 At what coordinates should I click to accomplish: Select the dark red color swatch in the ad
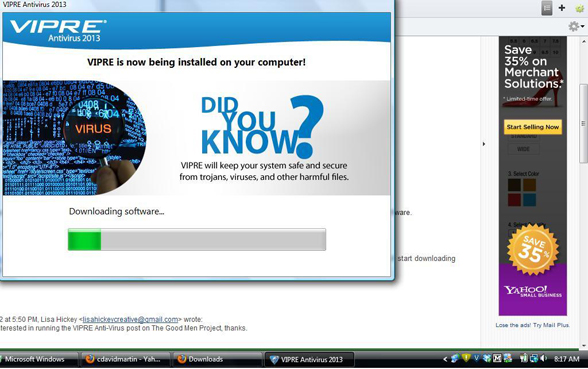click(514, 200)
